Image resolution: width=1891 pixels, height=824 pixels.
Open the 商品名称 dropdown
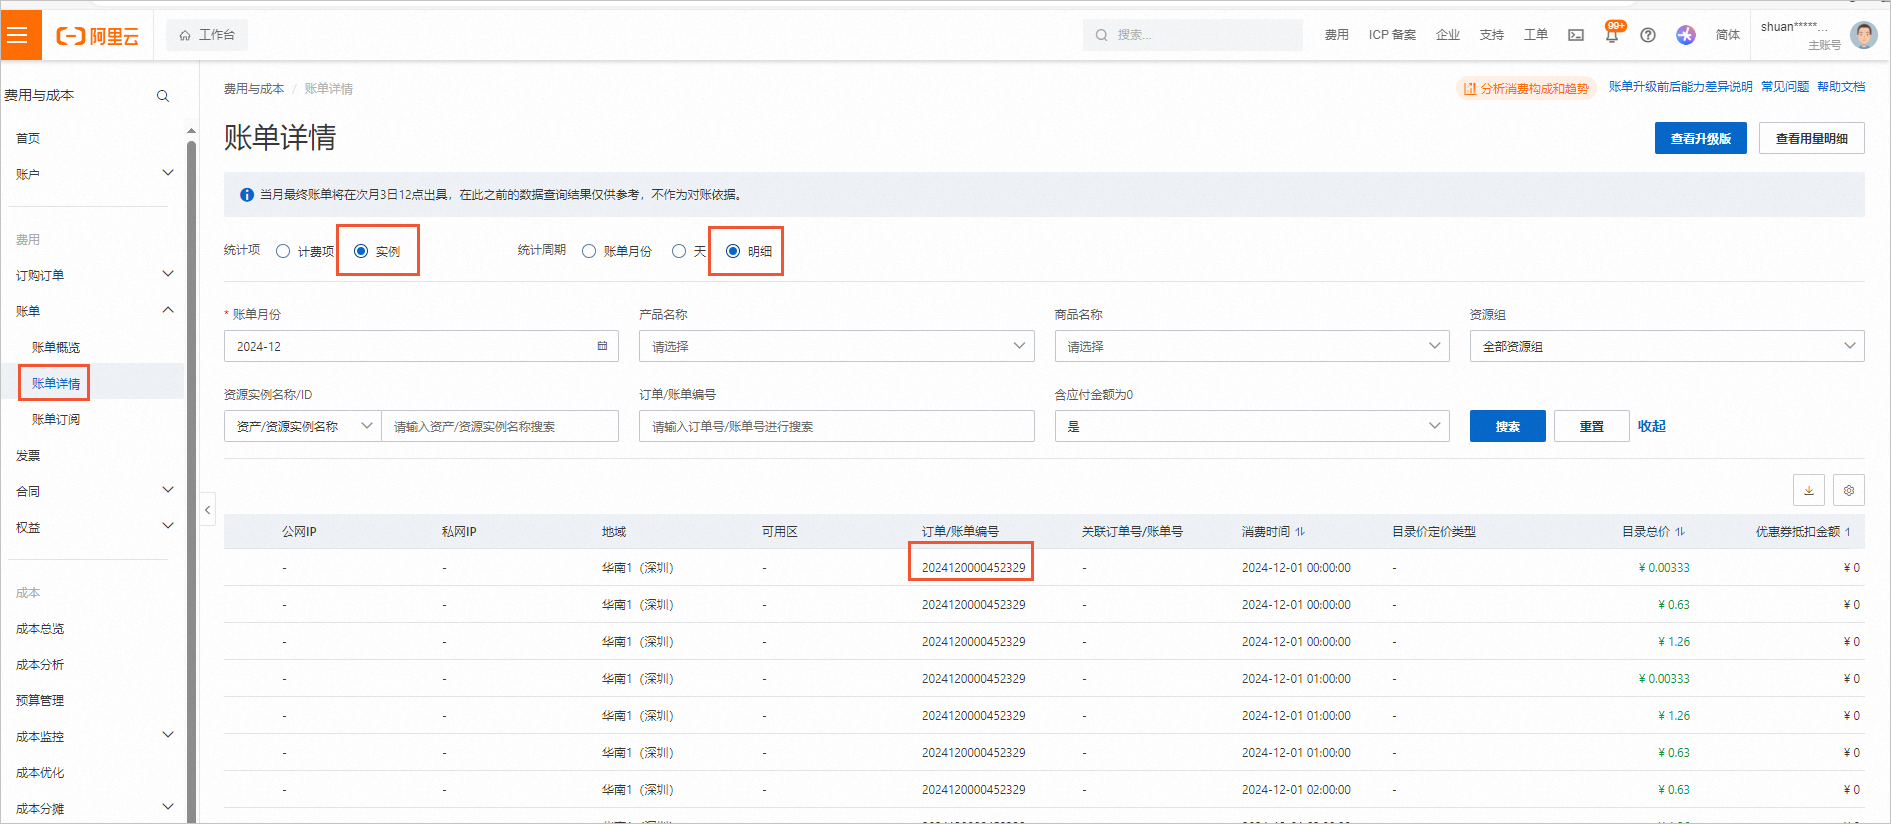(1252, 346)
